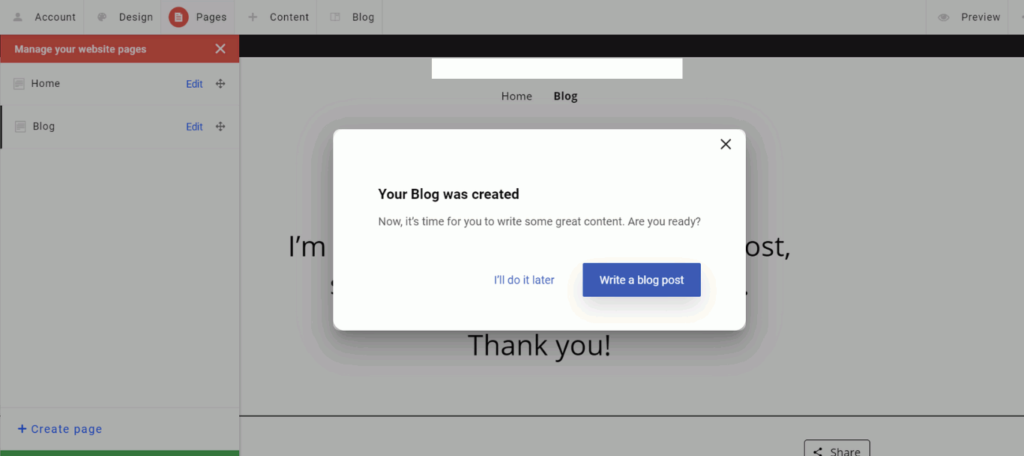The width and height of the screenshot is (1024, 456).
Task: Click the Content plus icon
Action: (253, 17)
